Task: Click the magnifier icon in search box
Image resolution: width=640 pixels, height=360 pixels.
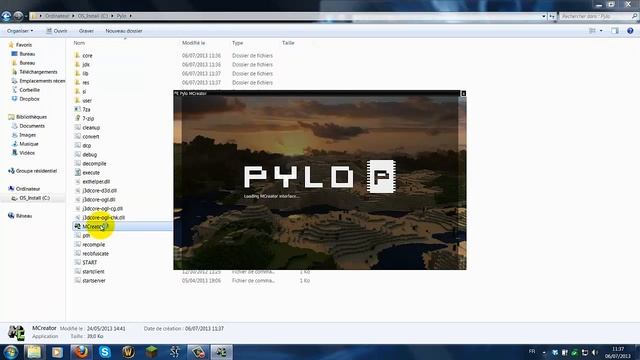Action: pyautogui.click(x=635, y=16)
